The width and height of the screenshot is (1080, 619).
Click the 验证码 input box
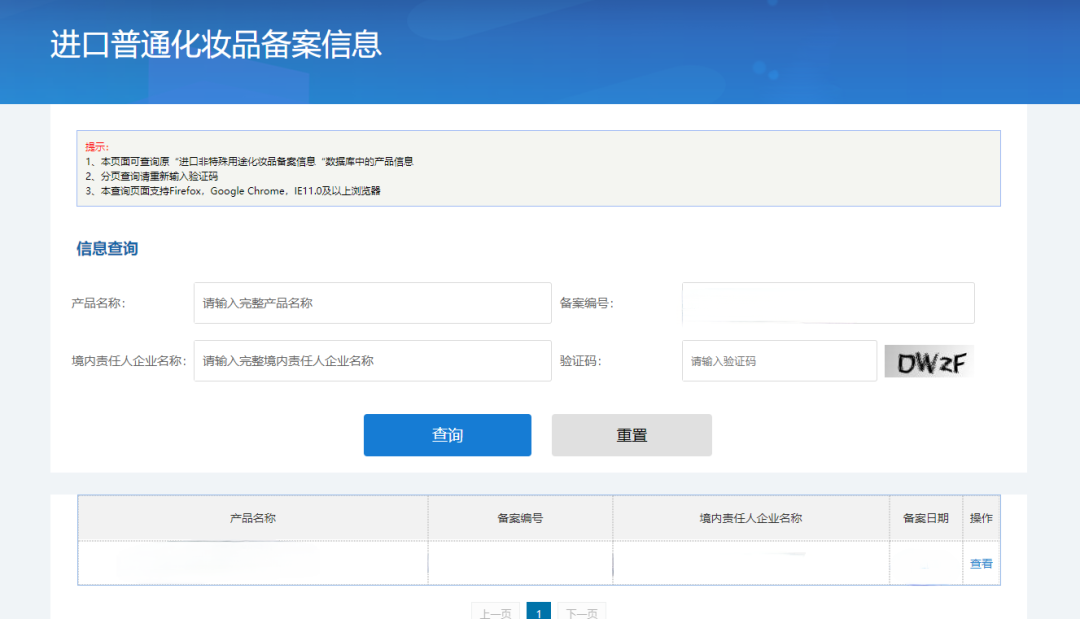coord(778,361)
